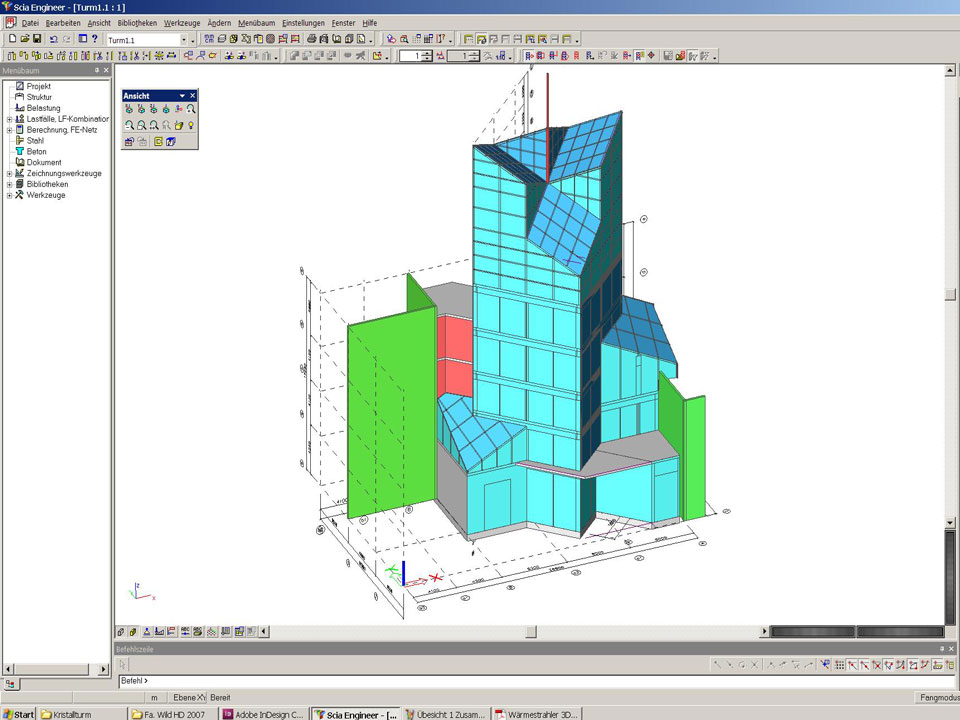Click the Help question mark icon
Viewport: 960px width, 720px height.
pos(95,39)
